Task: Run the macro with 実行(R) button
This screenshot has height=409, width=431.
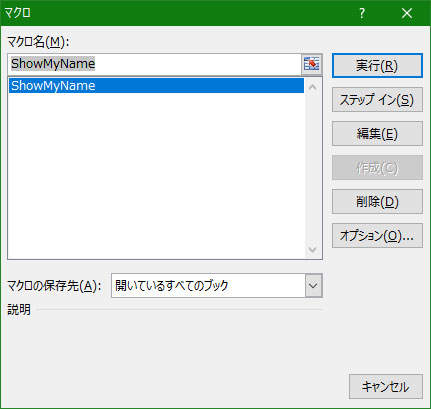Action: pyautogui.click(x=377, y=66)
